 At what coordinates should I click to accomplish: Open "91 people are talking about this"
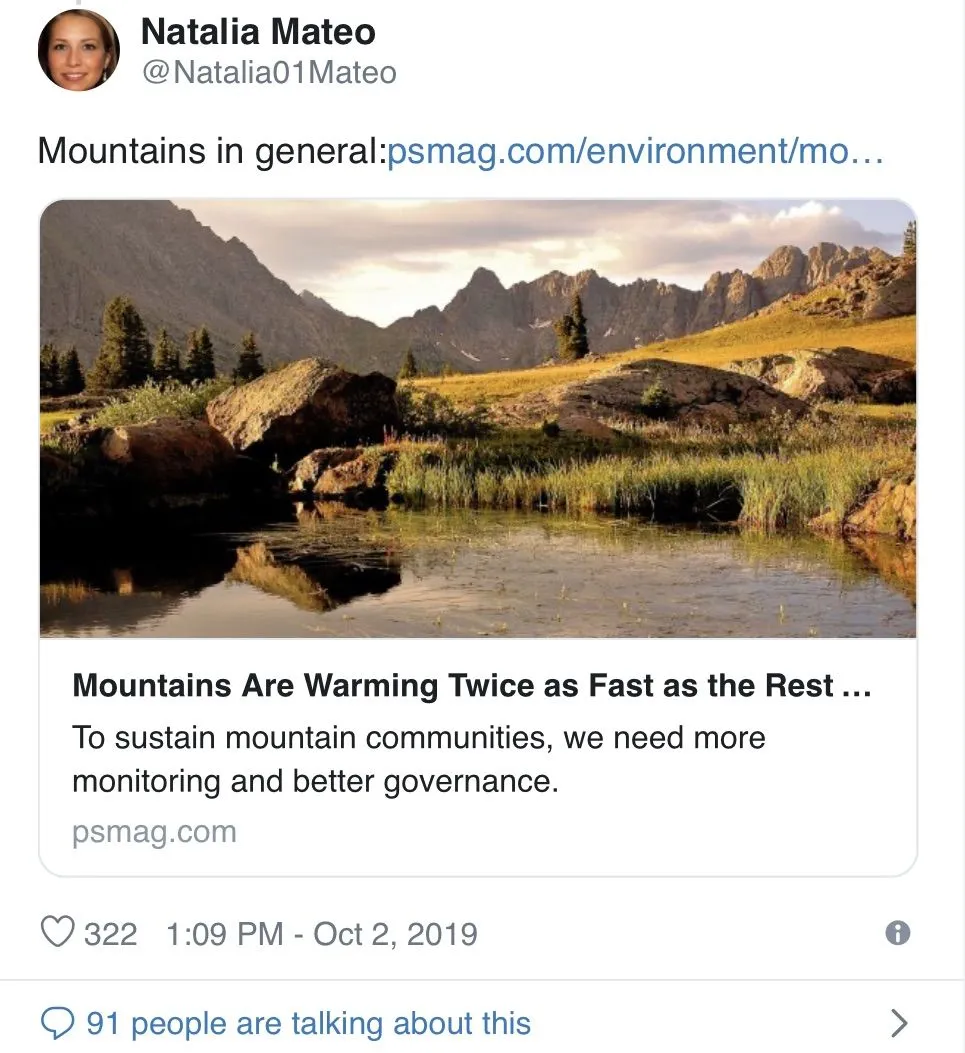click(x=308, y=1023)
